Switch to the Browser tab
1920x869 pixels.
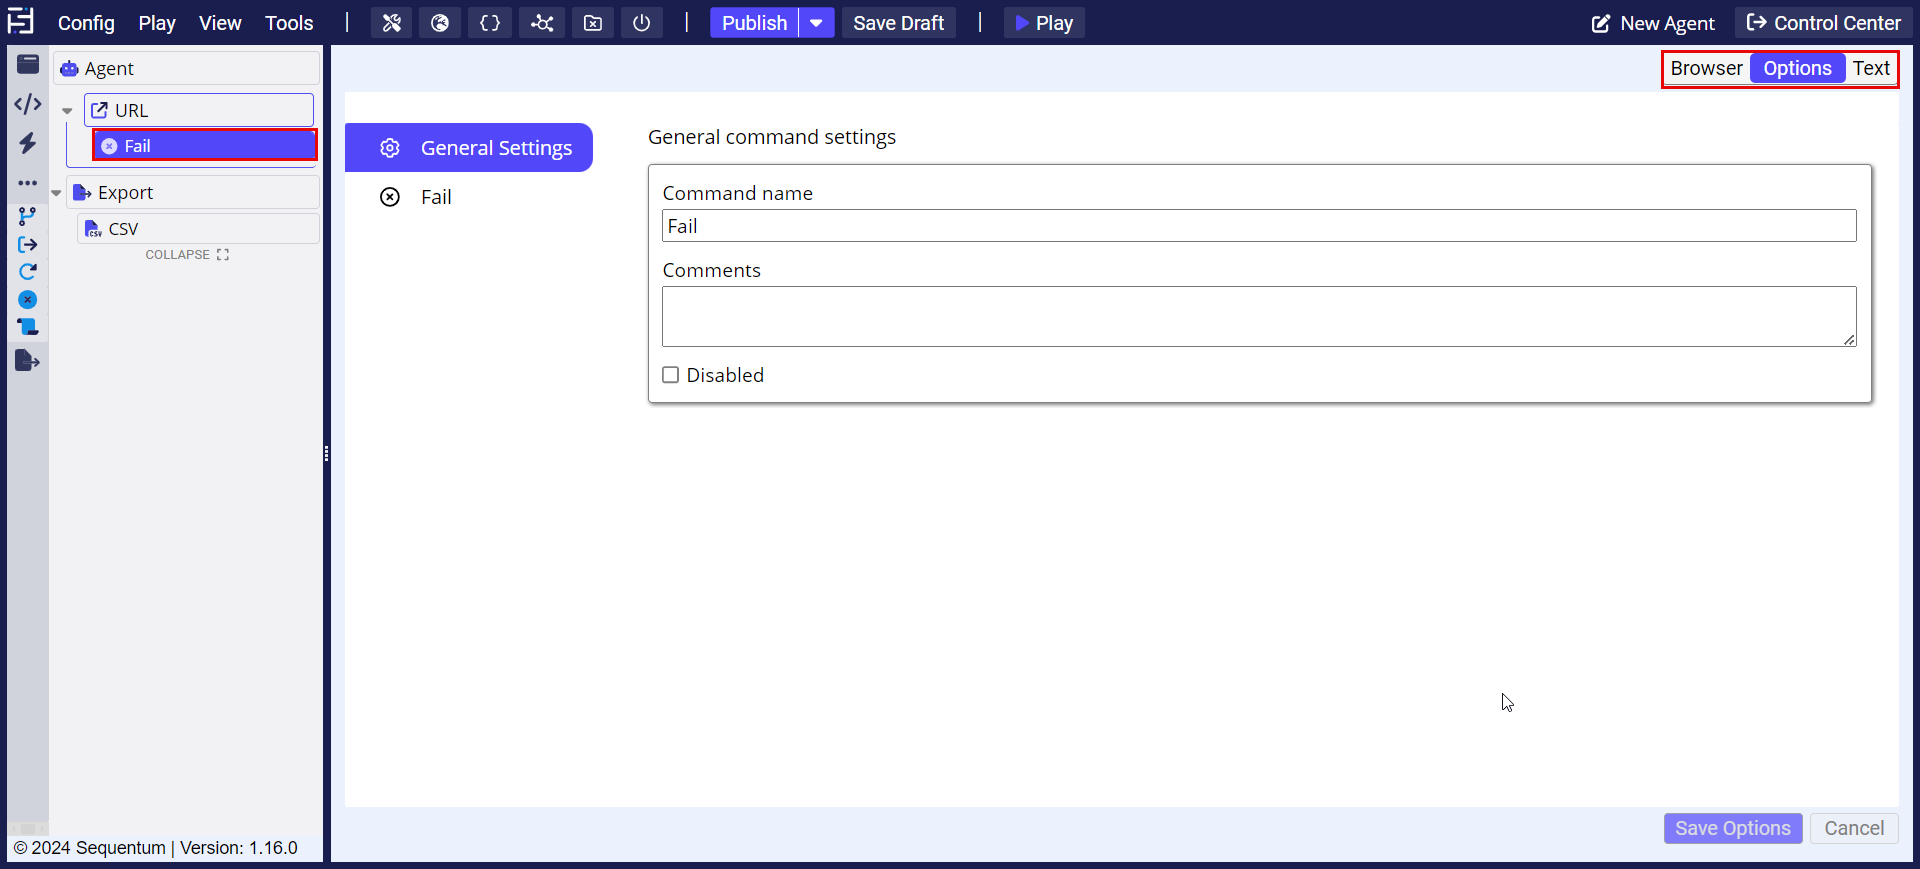pos(1706,68)
